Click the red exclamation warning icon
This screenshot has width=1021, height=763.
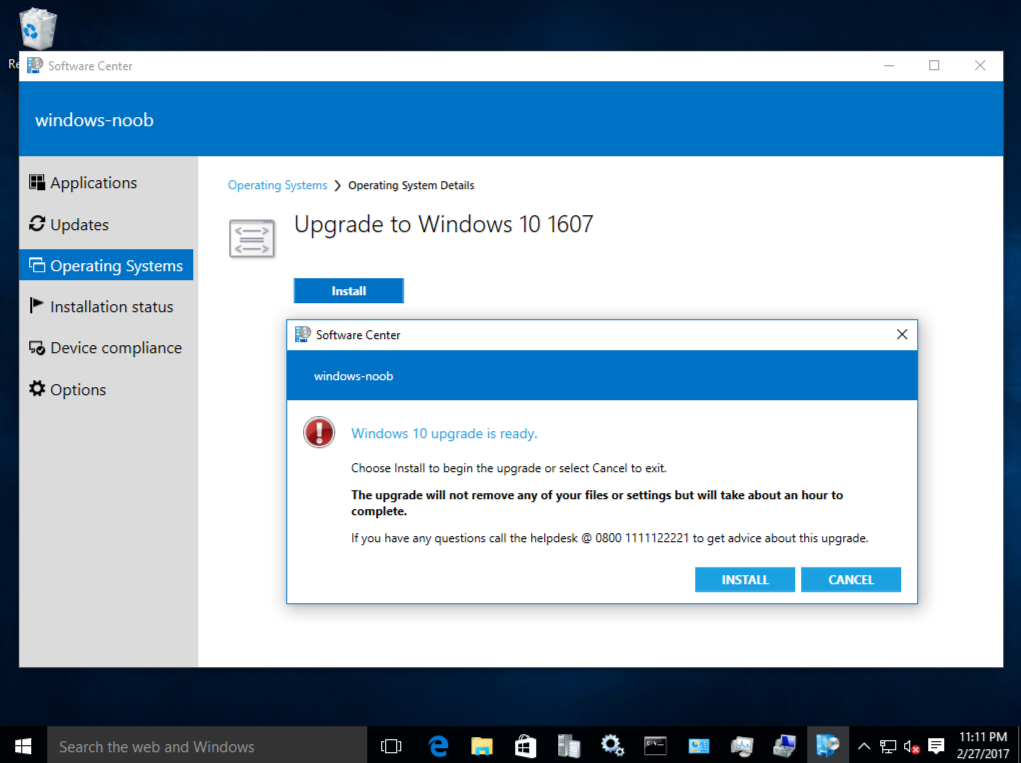(x=319, y=432)
